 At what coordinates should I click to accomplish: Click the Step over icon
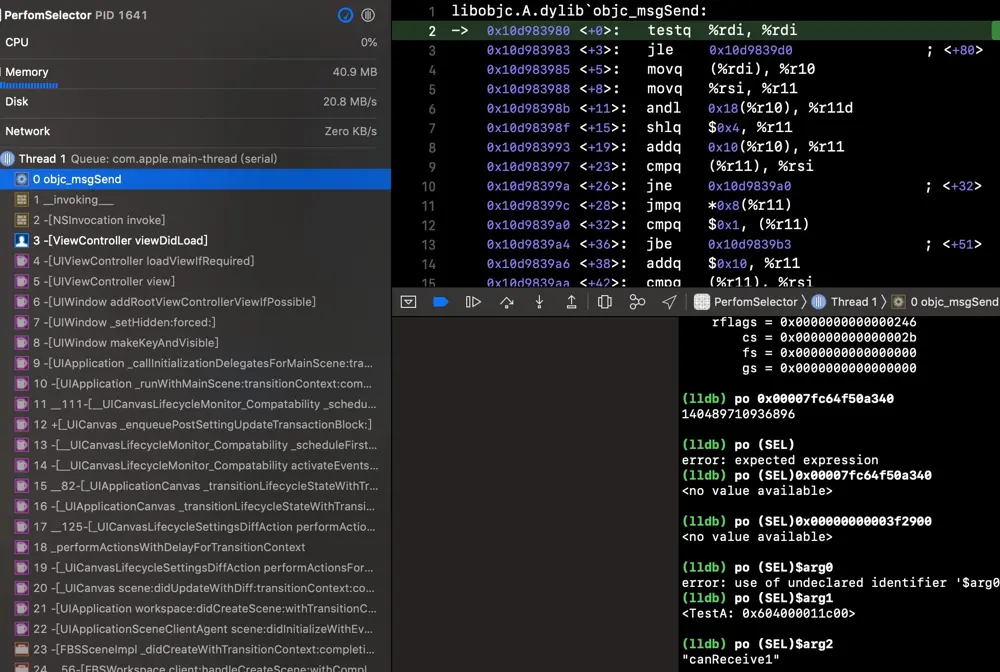coord(507,302)
